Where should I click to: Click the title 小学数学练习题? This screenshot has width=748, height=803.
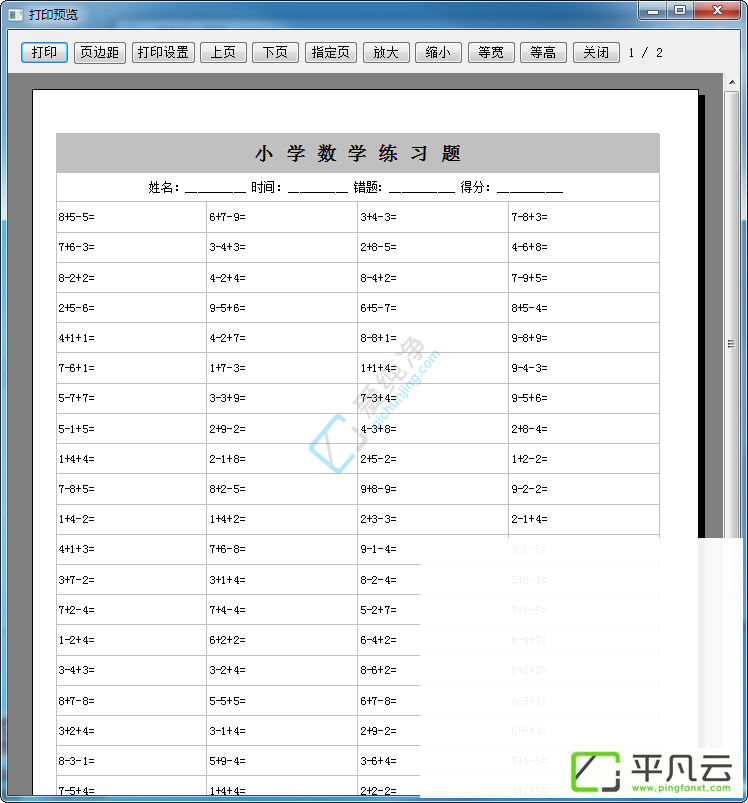point(358,153)
